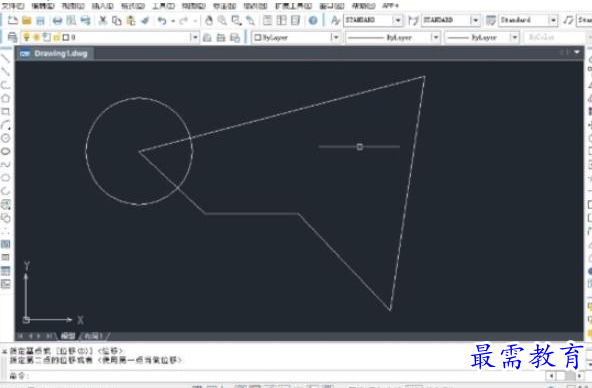Click the Zoom Previous icon
This screenshot has width=592, height=388.
(250, 20)
